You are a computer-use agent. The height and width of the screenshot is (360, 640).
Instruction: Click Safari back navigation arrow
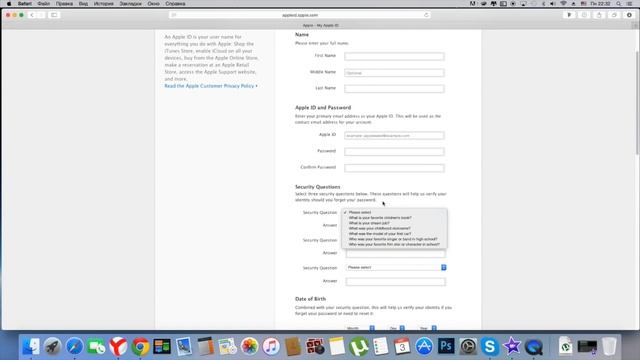[32, 15]
